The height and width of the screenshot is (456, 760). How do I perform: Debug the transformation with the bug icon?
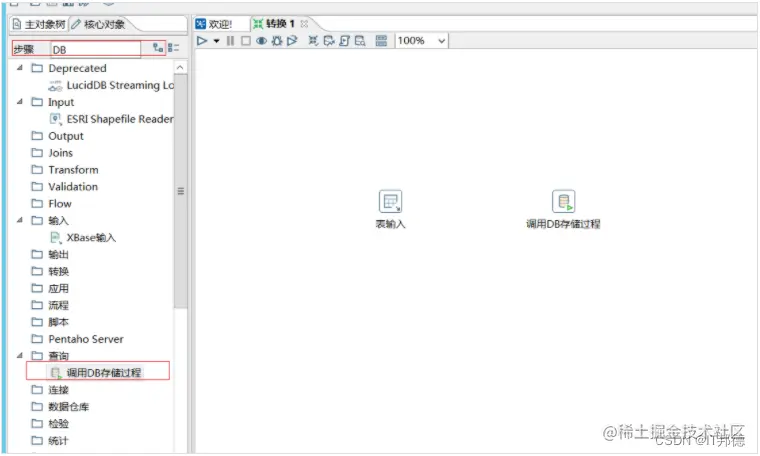coord(277,41)
